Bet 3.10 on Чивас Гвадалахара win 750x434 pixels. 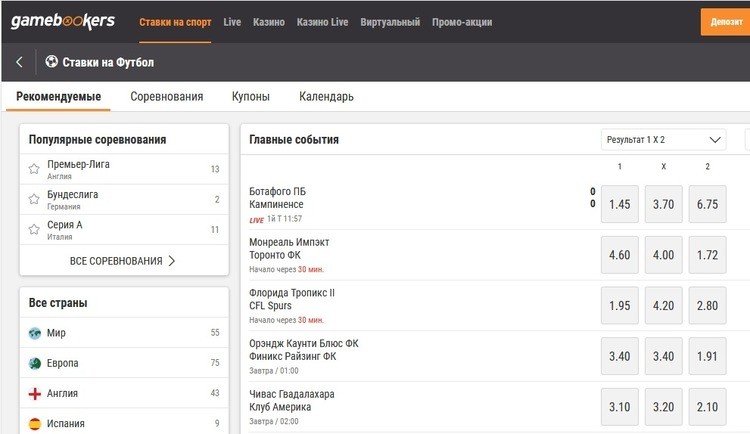pos(619,407)
